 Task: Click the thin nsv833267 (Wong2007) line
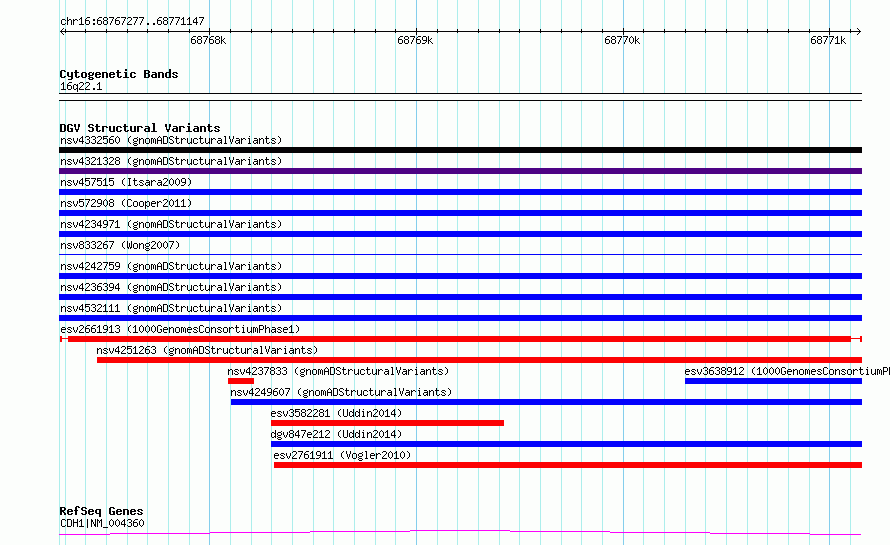460,254
